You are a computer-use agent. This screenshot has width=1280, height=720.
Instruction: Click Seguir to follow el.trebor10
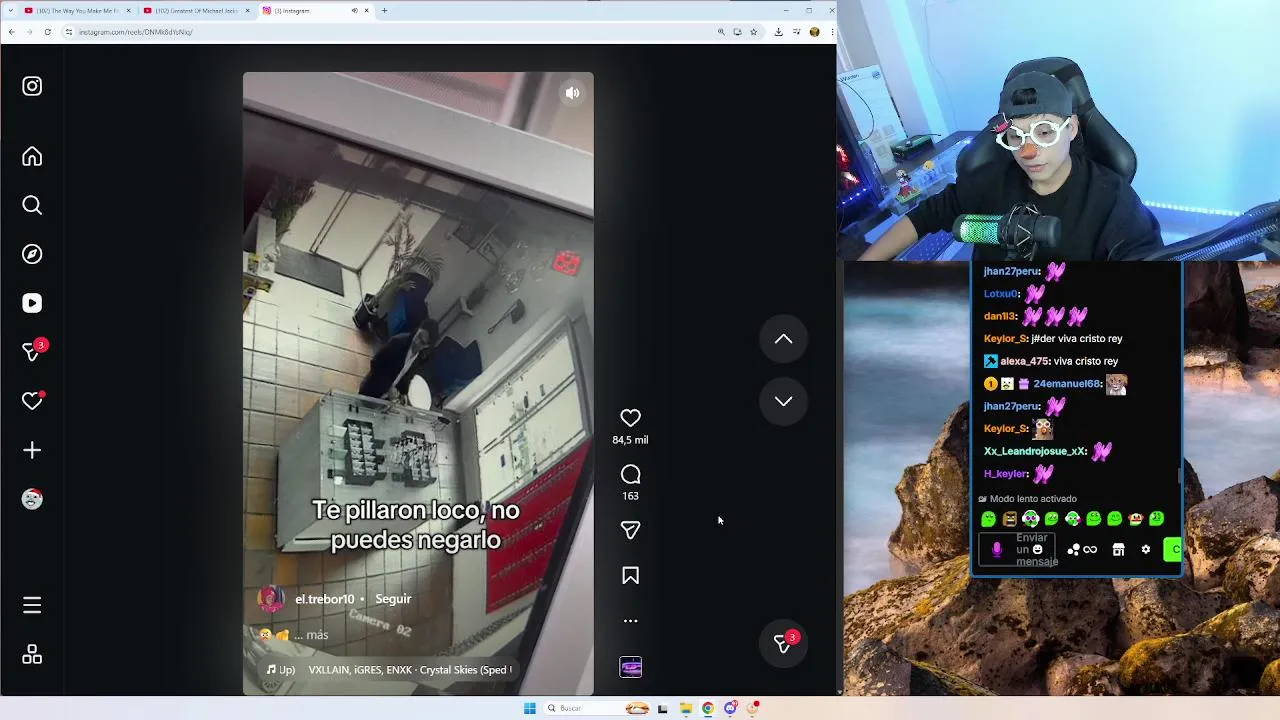393,599
